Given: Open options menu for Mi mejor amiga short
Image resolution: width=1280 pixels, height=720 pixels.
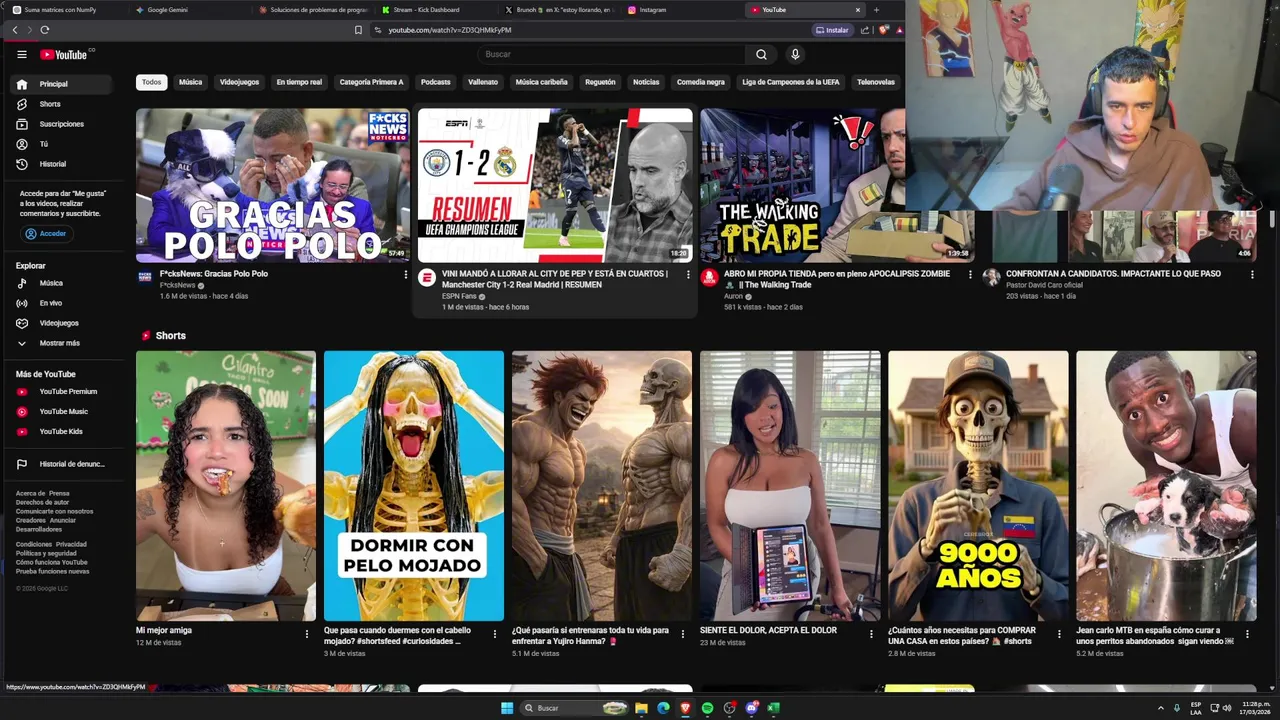Looking at the screenshot, I should point(307,633).
